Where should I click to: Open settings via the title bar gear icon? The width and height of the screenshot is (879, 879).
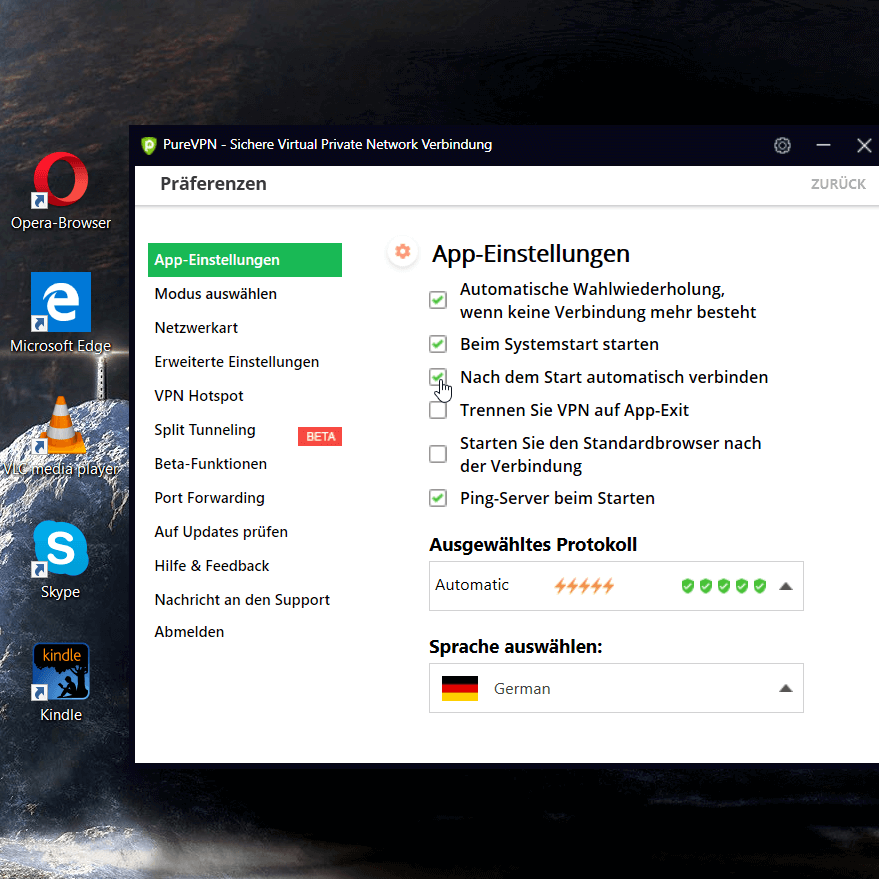click(x=782, y=145)
